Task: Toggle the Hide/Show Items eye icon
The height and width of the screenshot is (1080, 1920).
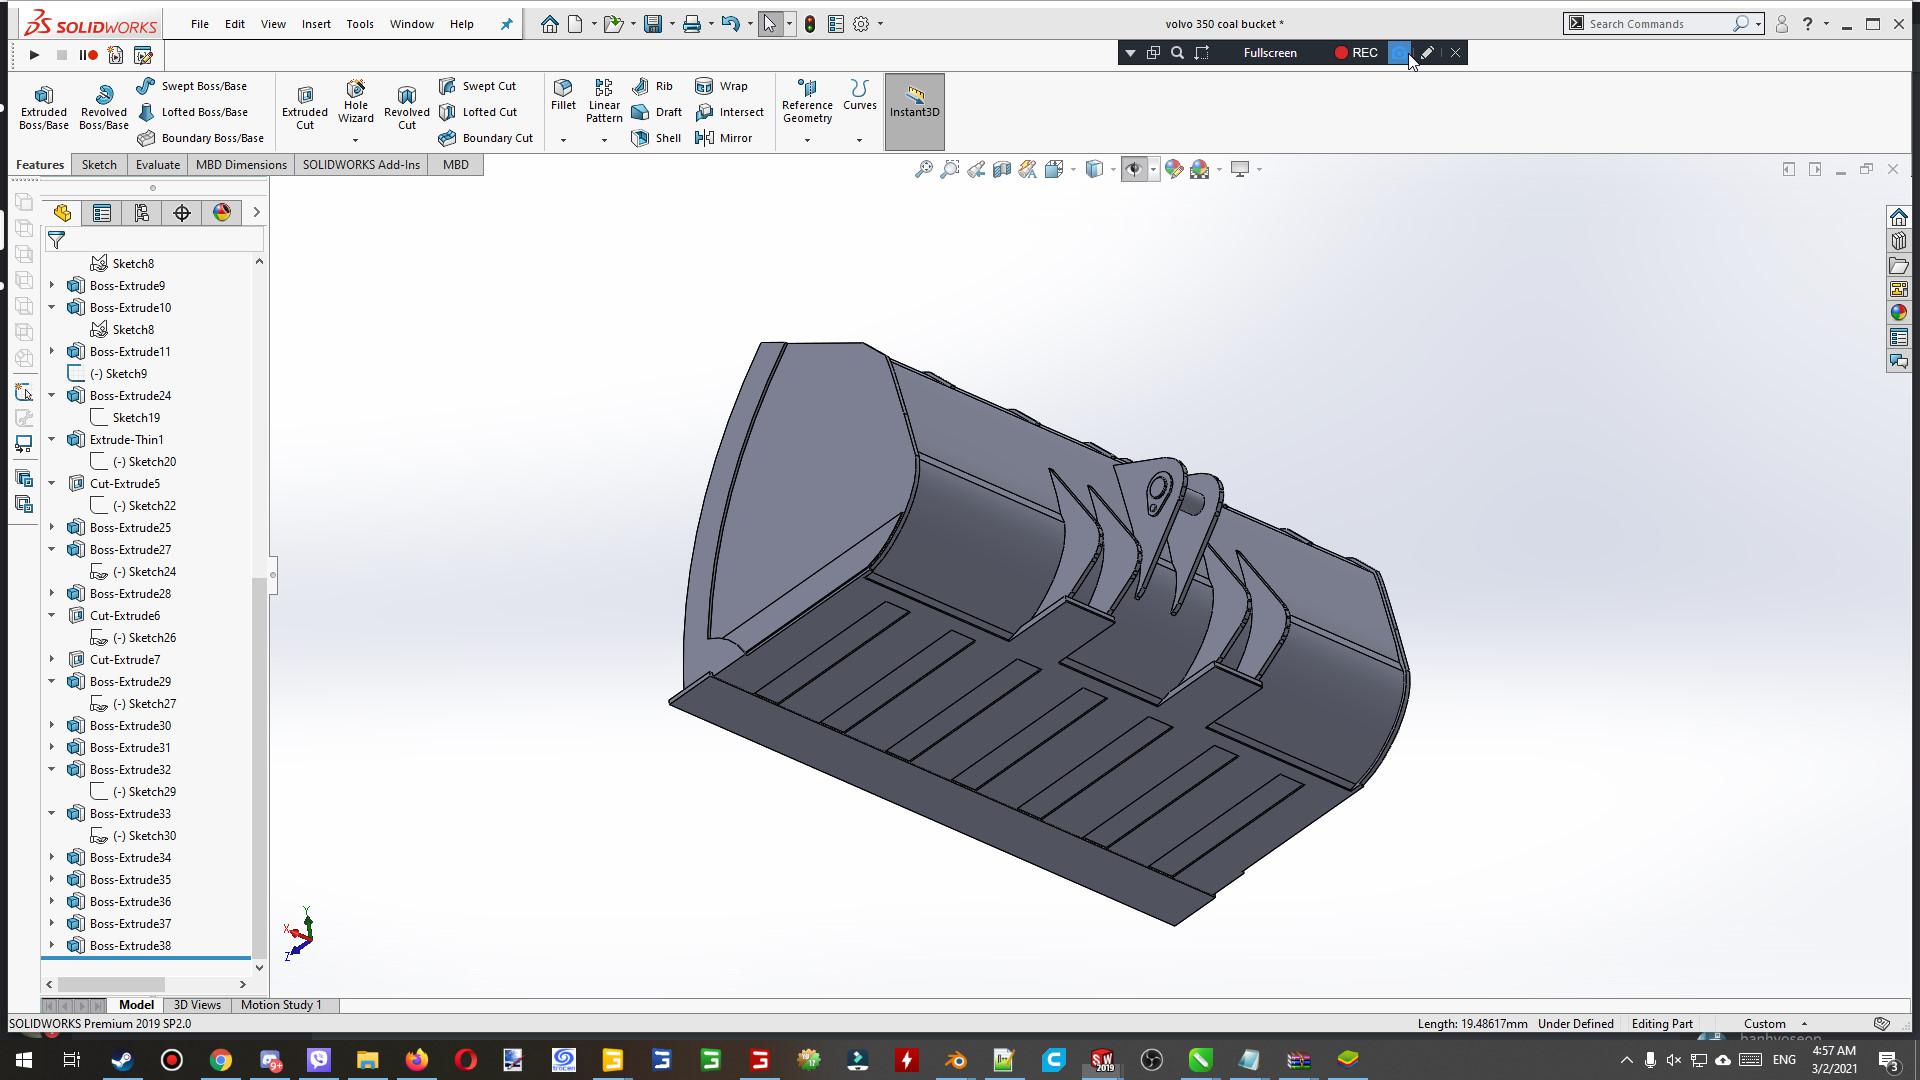Action: (x=1133, y=169)
